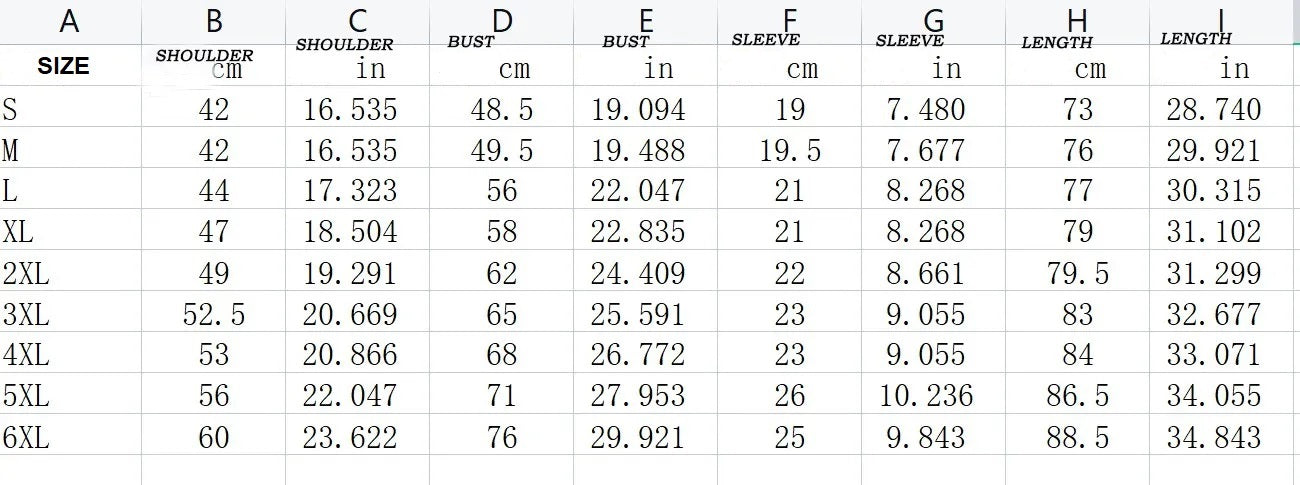Click the SIZE header cell
Image resolution: width=1300 pixels, height=485 pixels.
(63, 66)
